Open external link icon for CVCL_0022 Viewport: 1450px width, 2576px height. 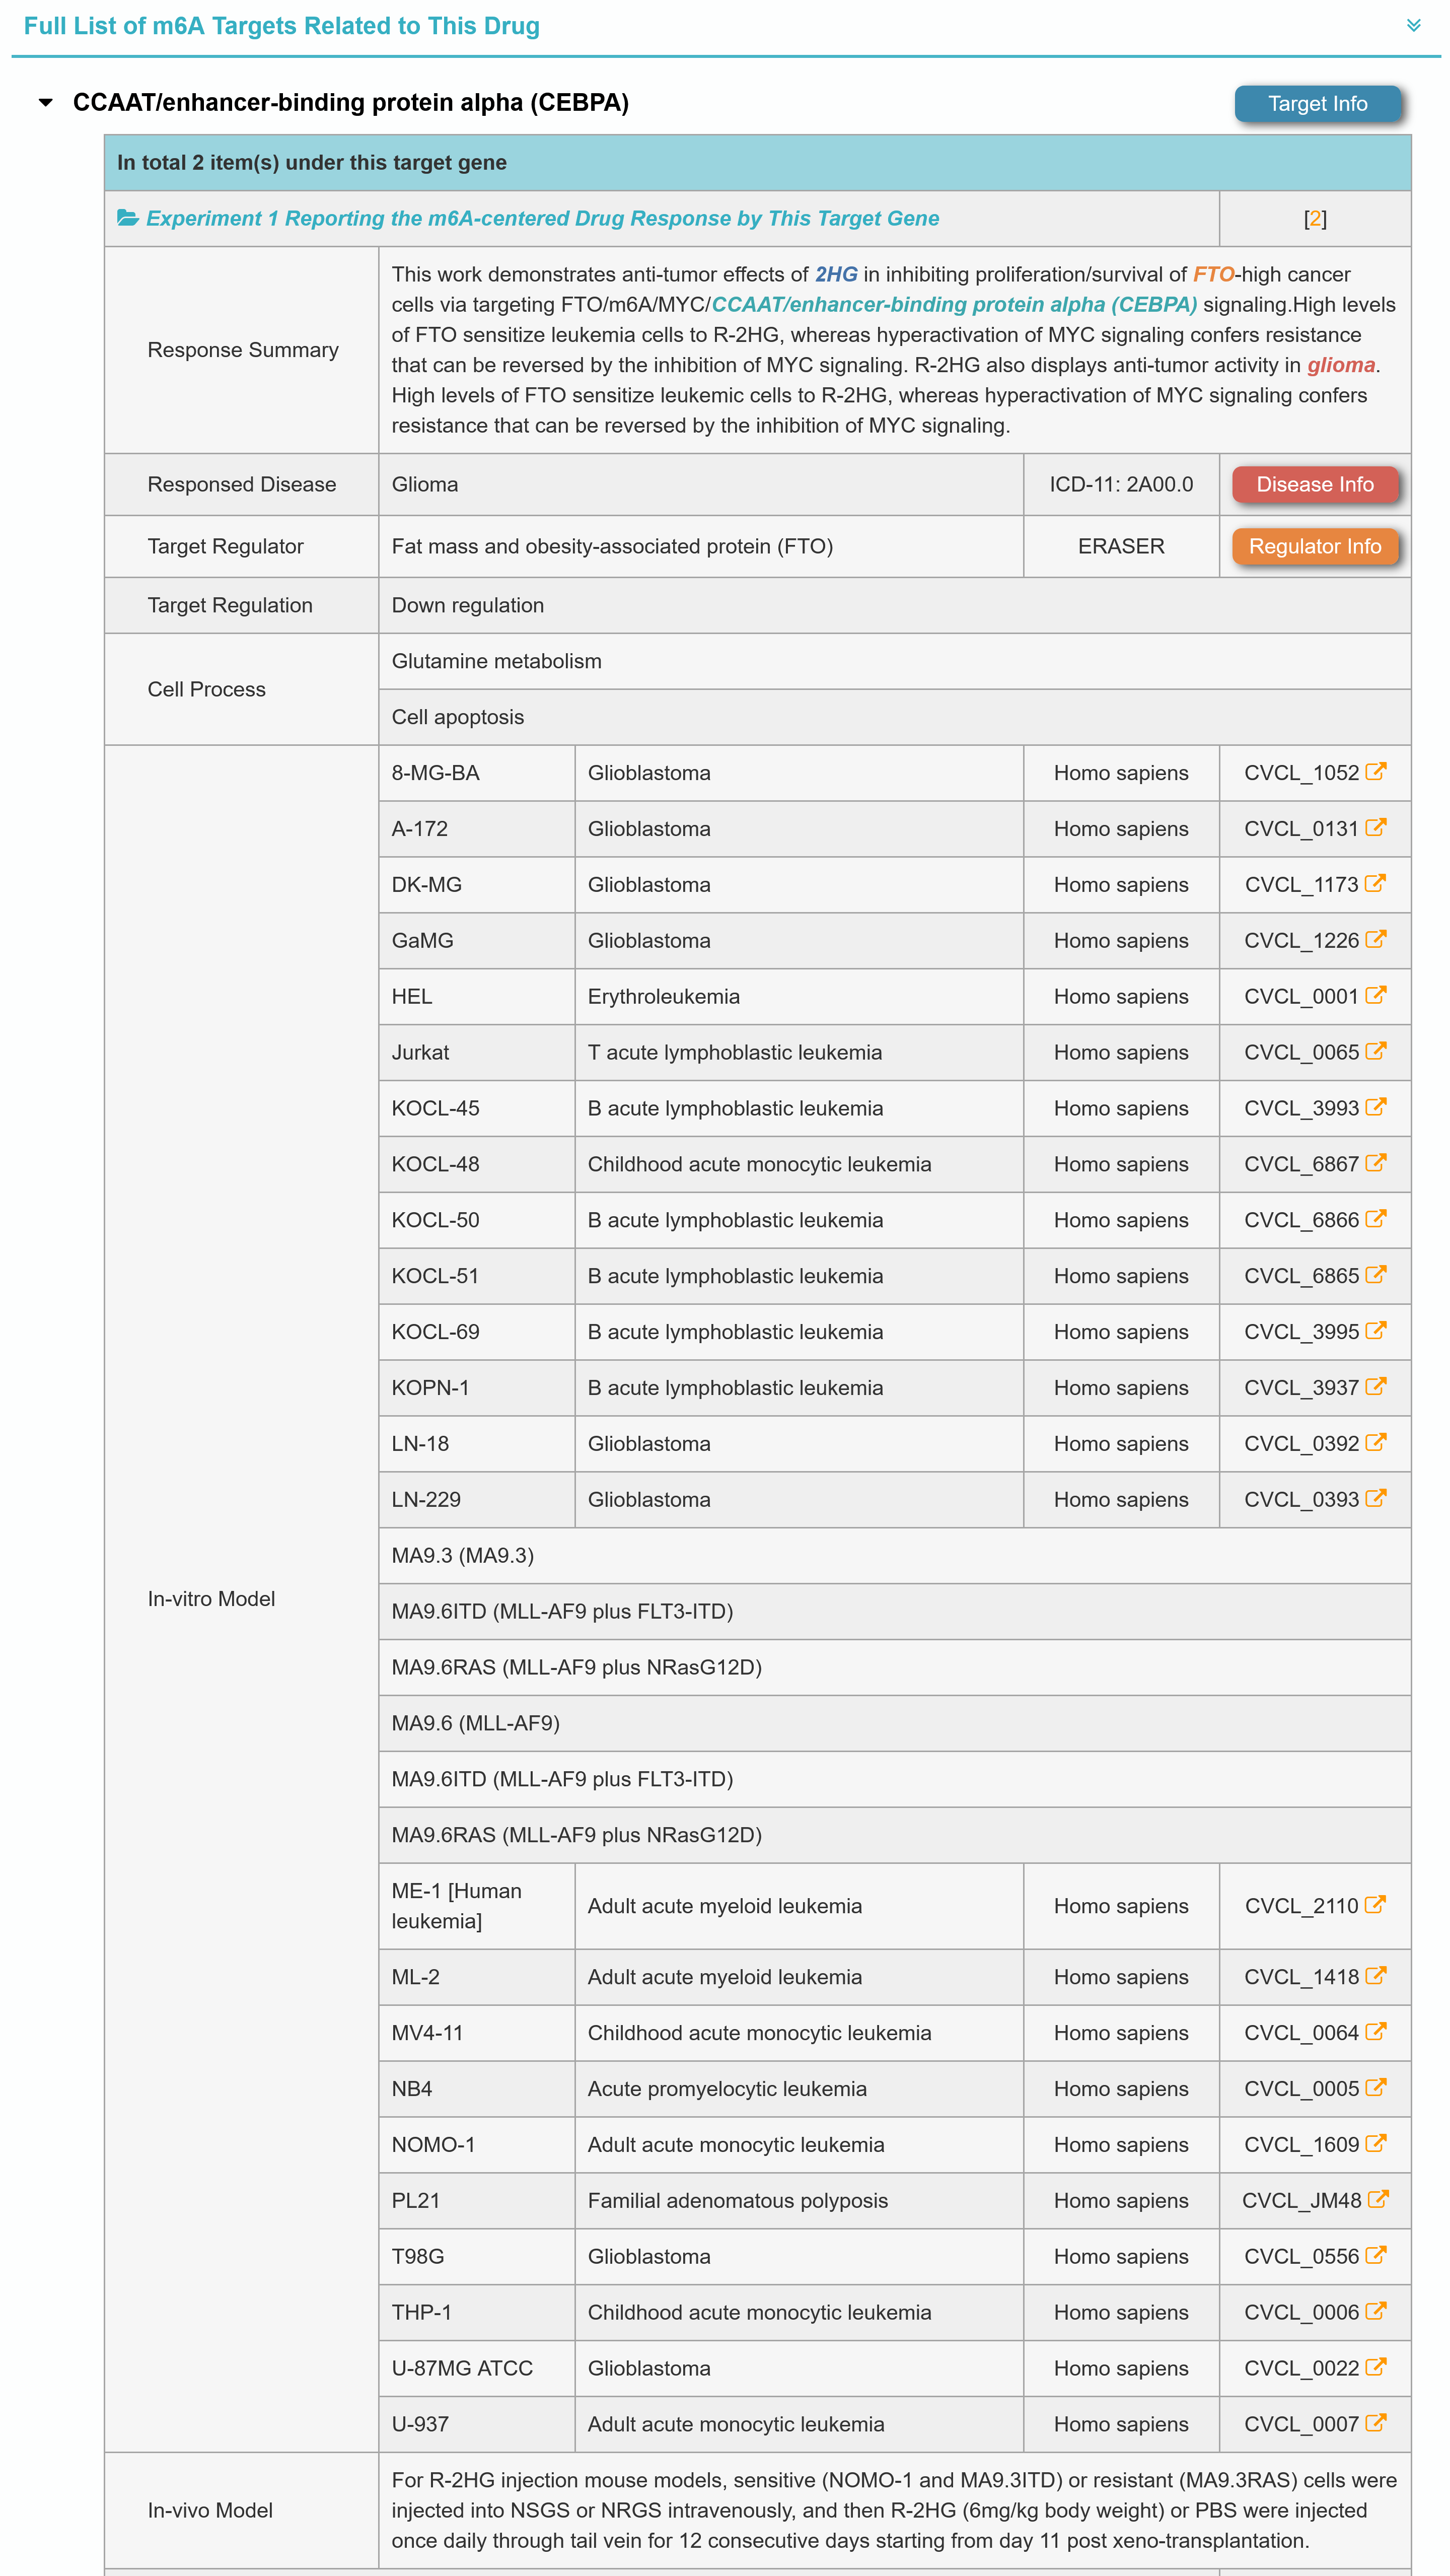(1375, 2367)
